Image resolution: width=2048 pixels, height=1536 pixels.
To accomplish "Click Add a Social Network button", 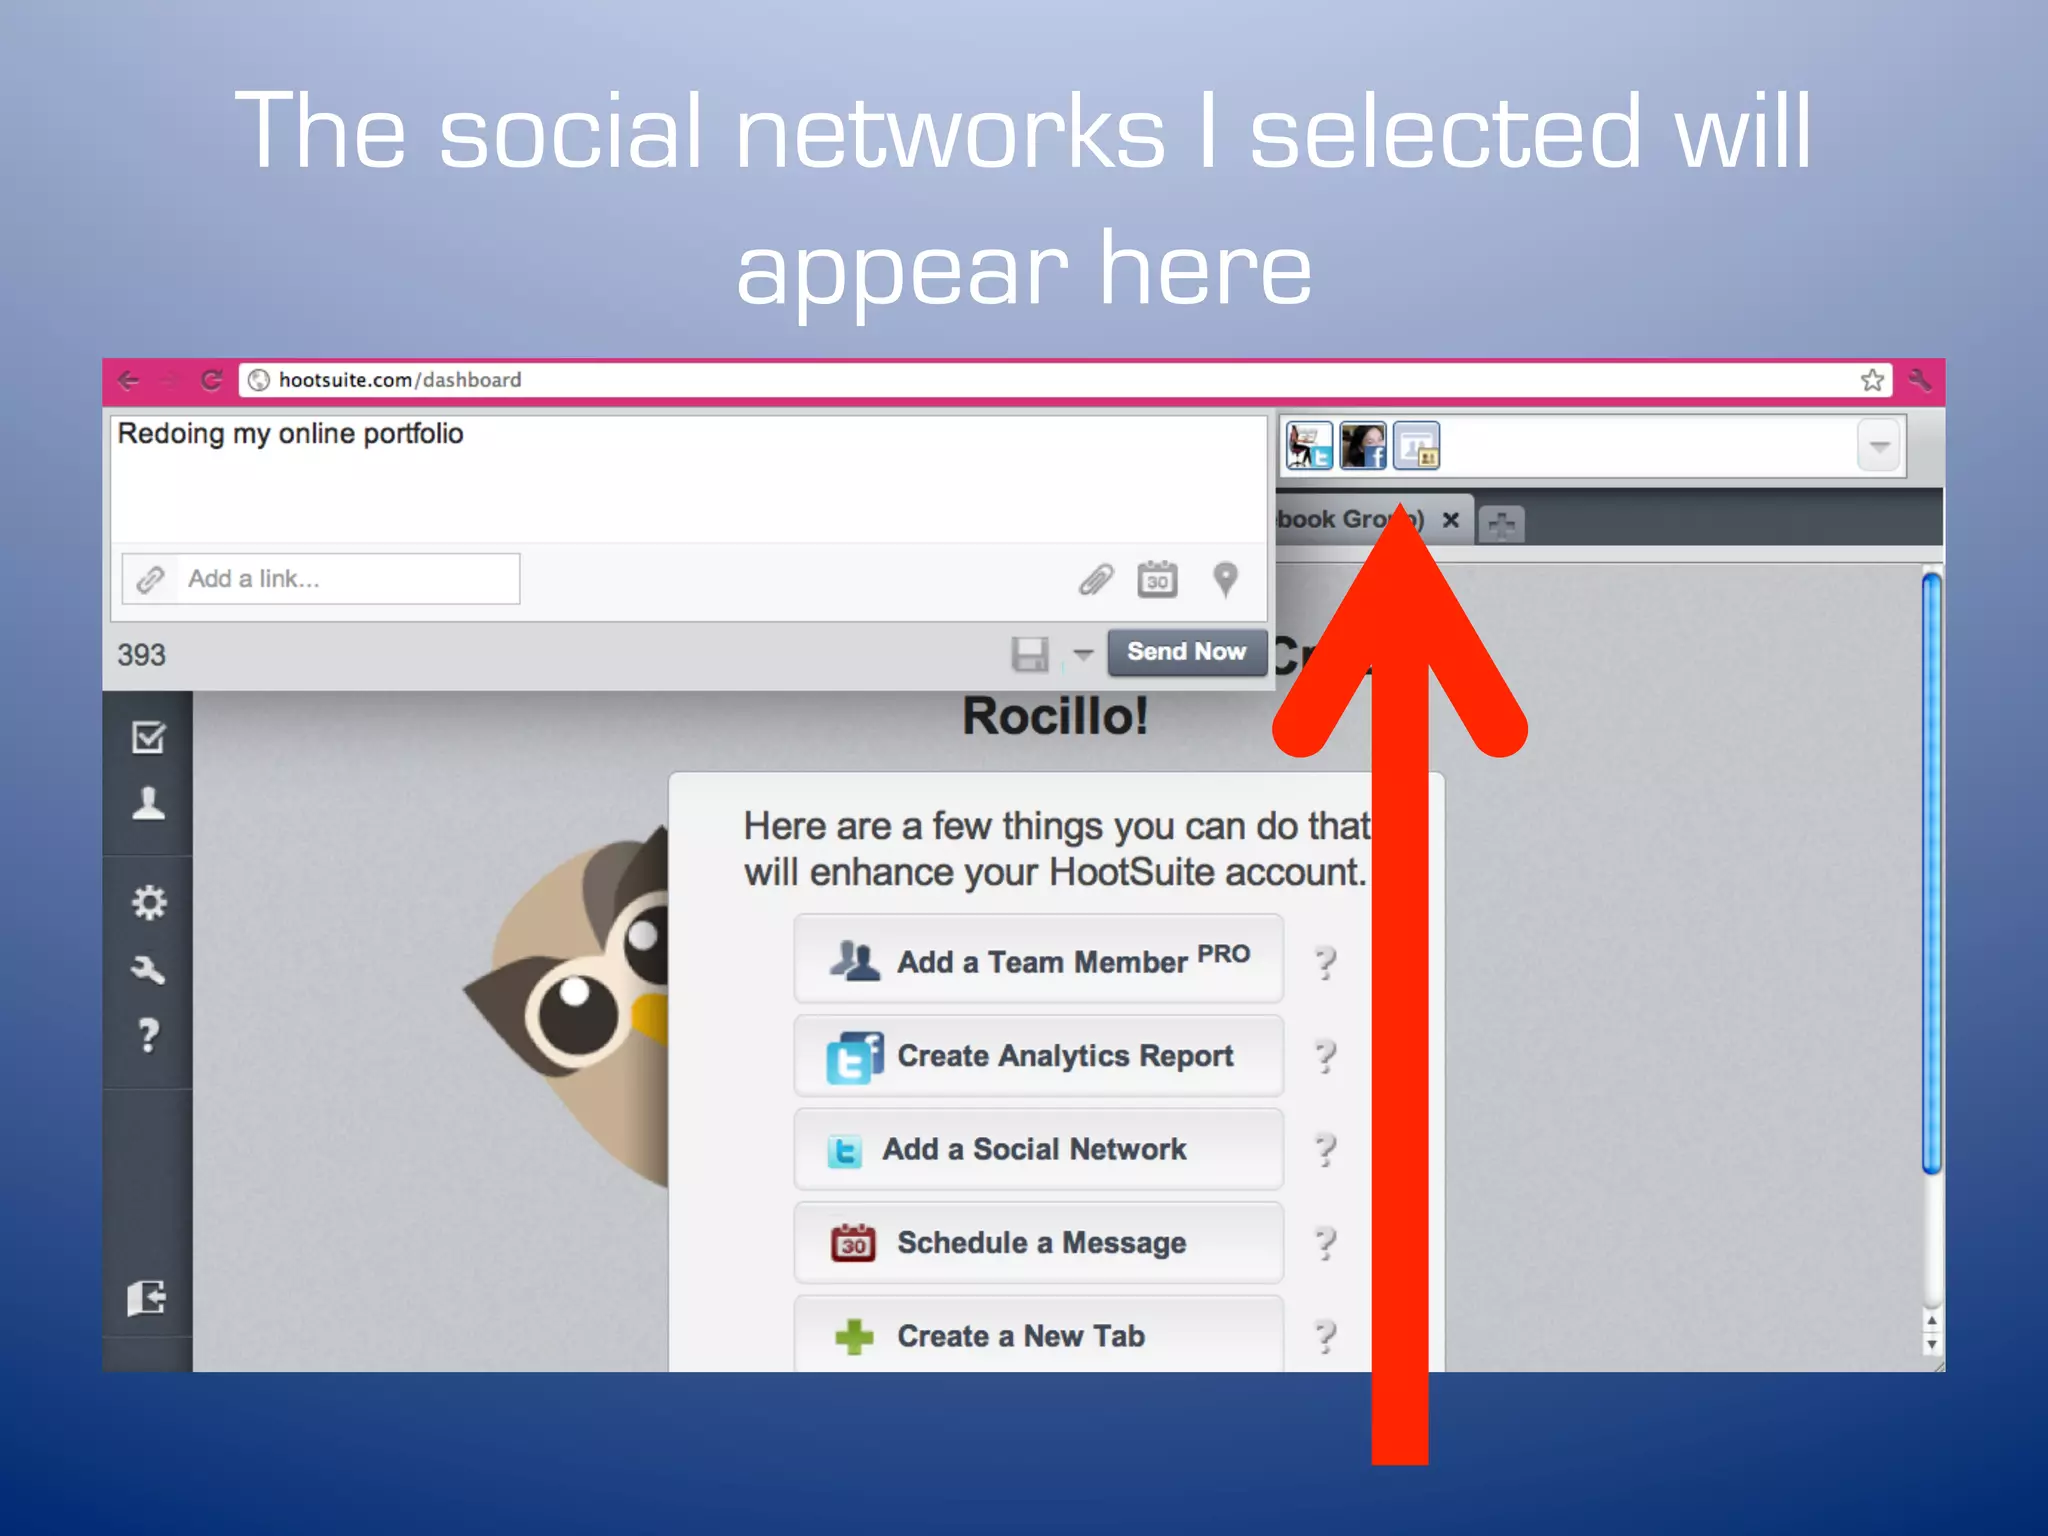I will [1039, 1149].
